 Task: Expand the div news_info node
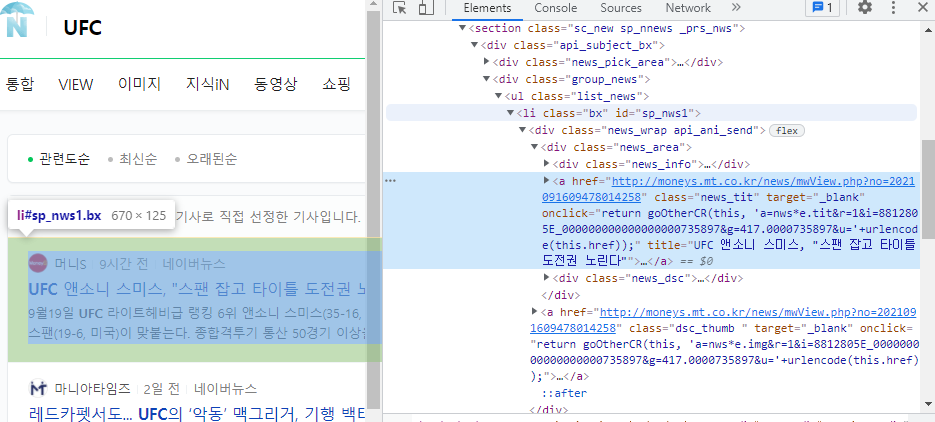pos(547,164)
